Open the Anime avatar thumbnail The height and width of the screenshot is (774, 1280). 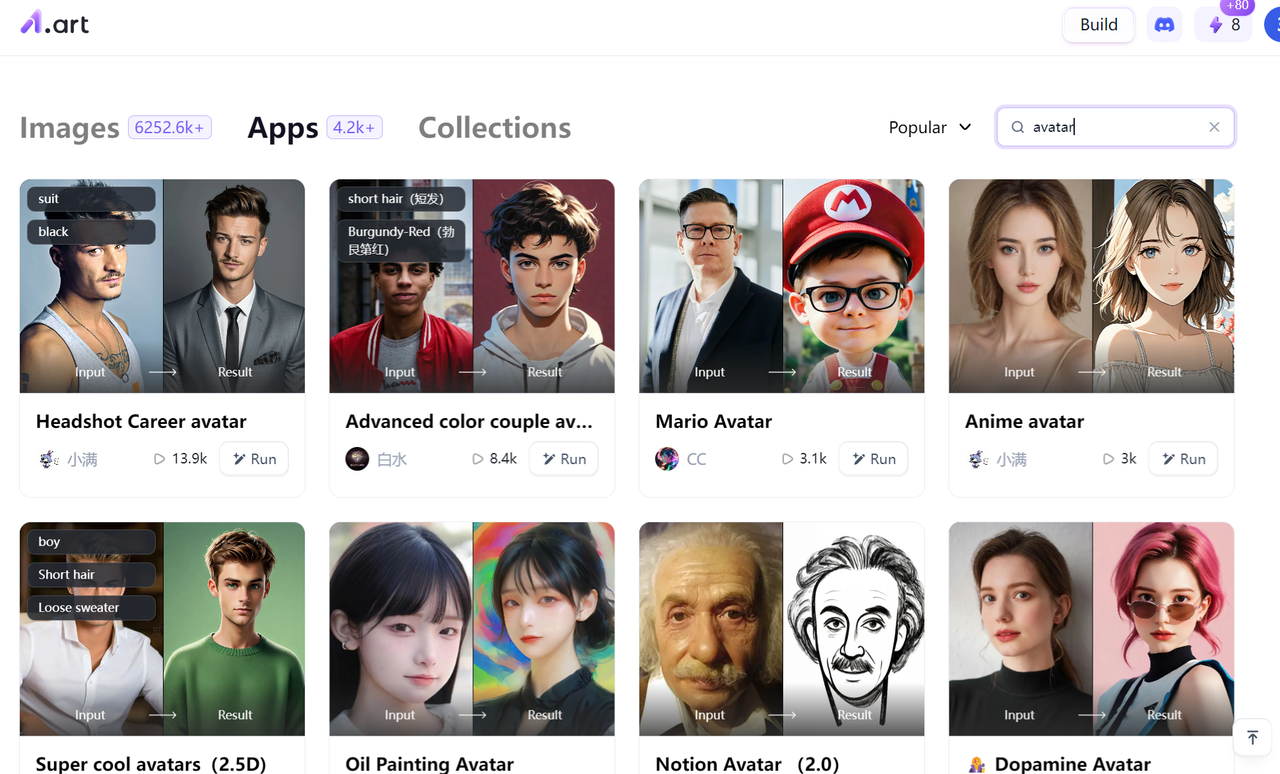1092,286
